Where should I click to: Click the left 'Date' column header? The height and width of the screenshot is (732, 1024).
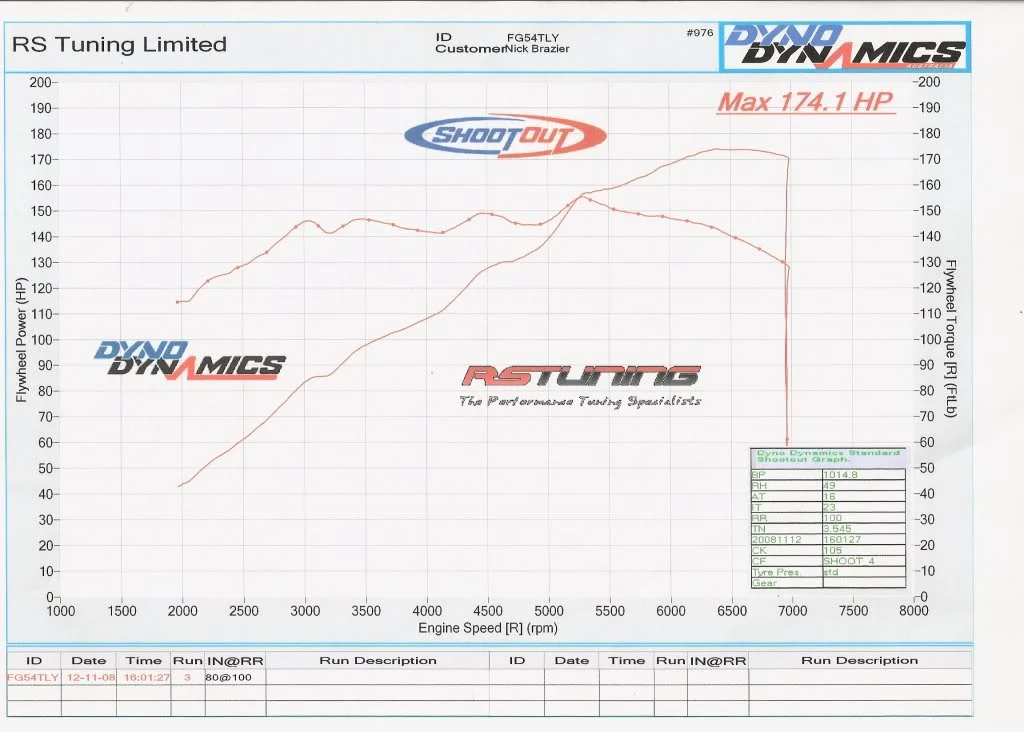coord(89,660)
